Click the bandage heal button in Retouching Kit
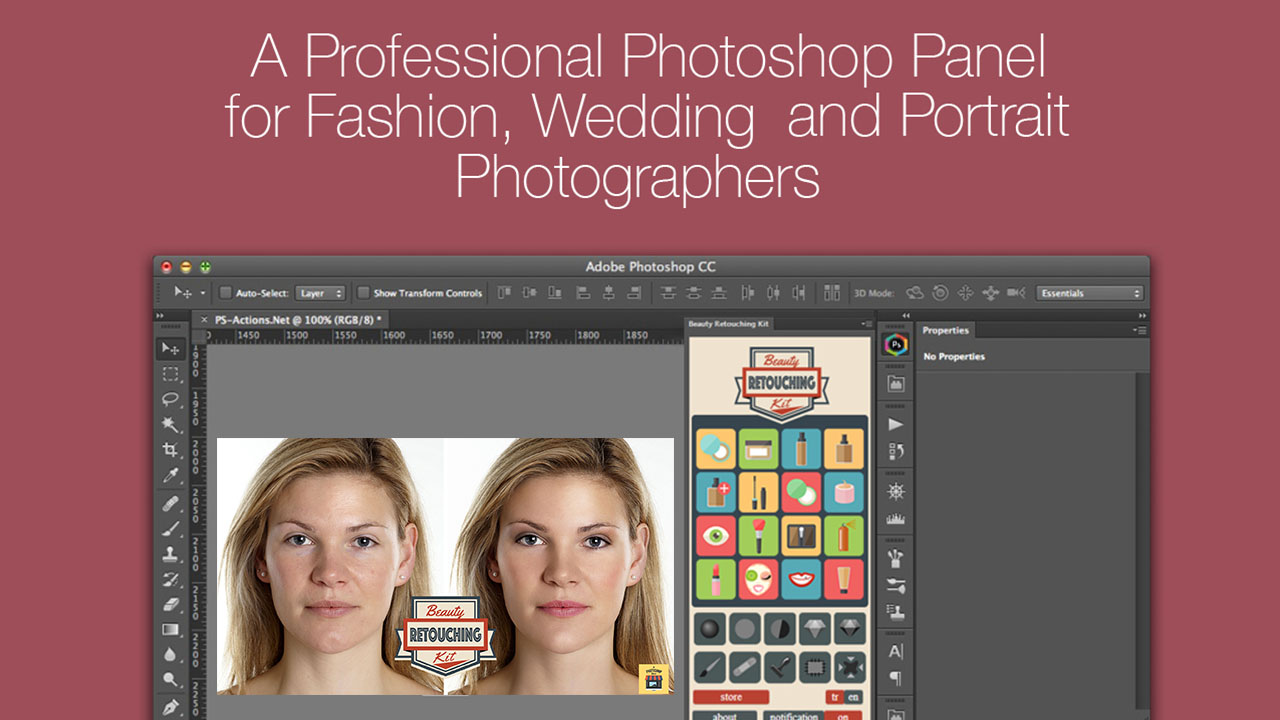The width and height of the screenshot is (1280, 720). 744,666
